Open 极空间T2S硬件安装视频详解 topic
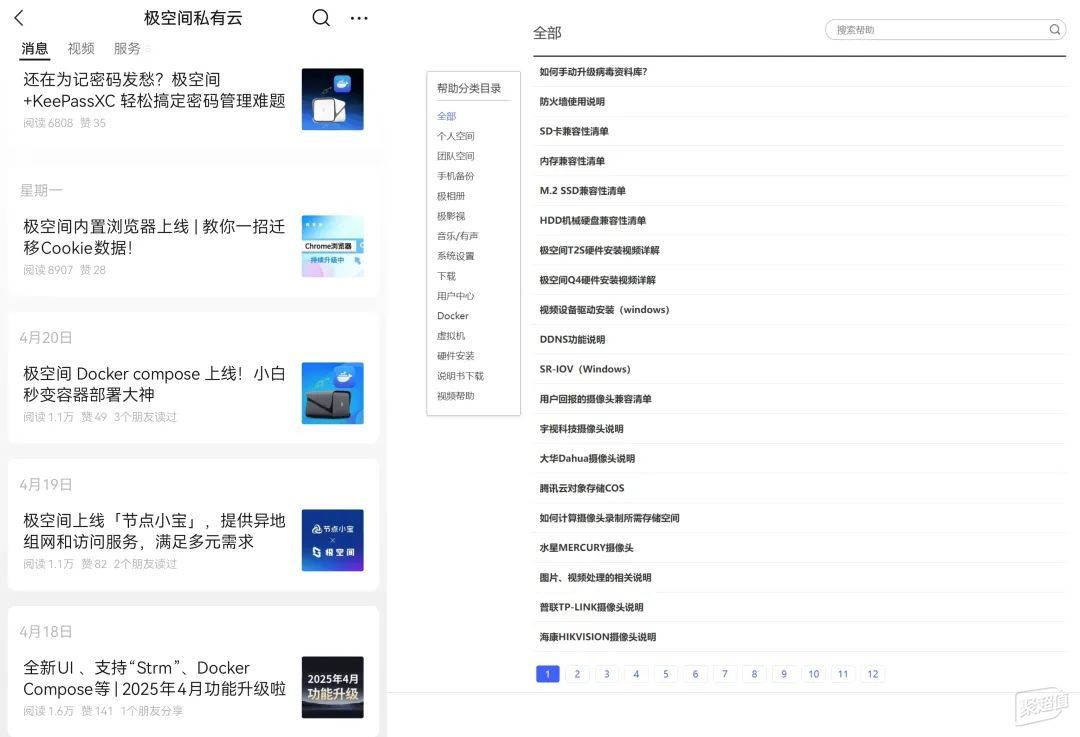1080x737 pixels. coord(599,250)
